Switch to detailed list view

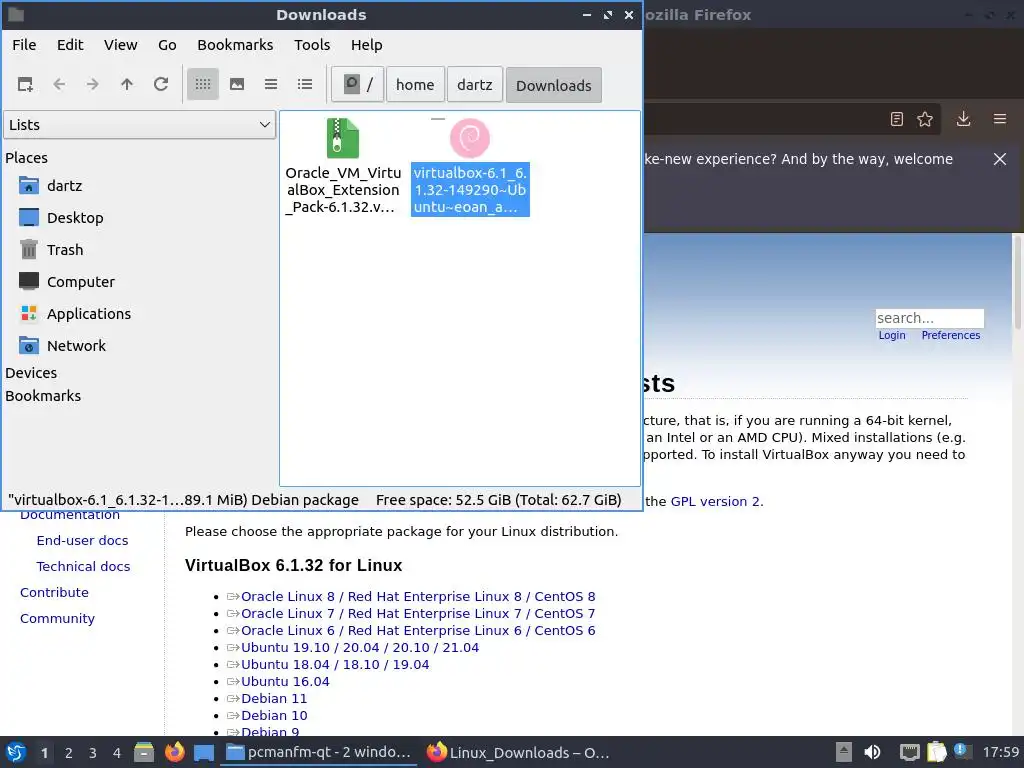(x=305, y=84)
